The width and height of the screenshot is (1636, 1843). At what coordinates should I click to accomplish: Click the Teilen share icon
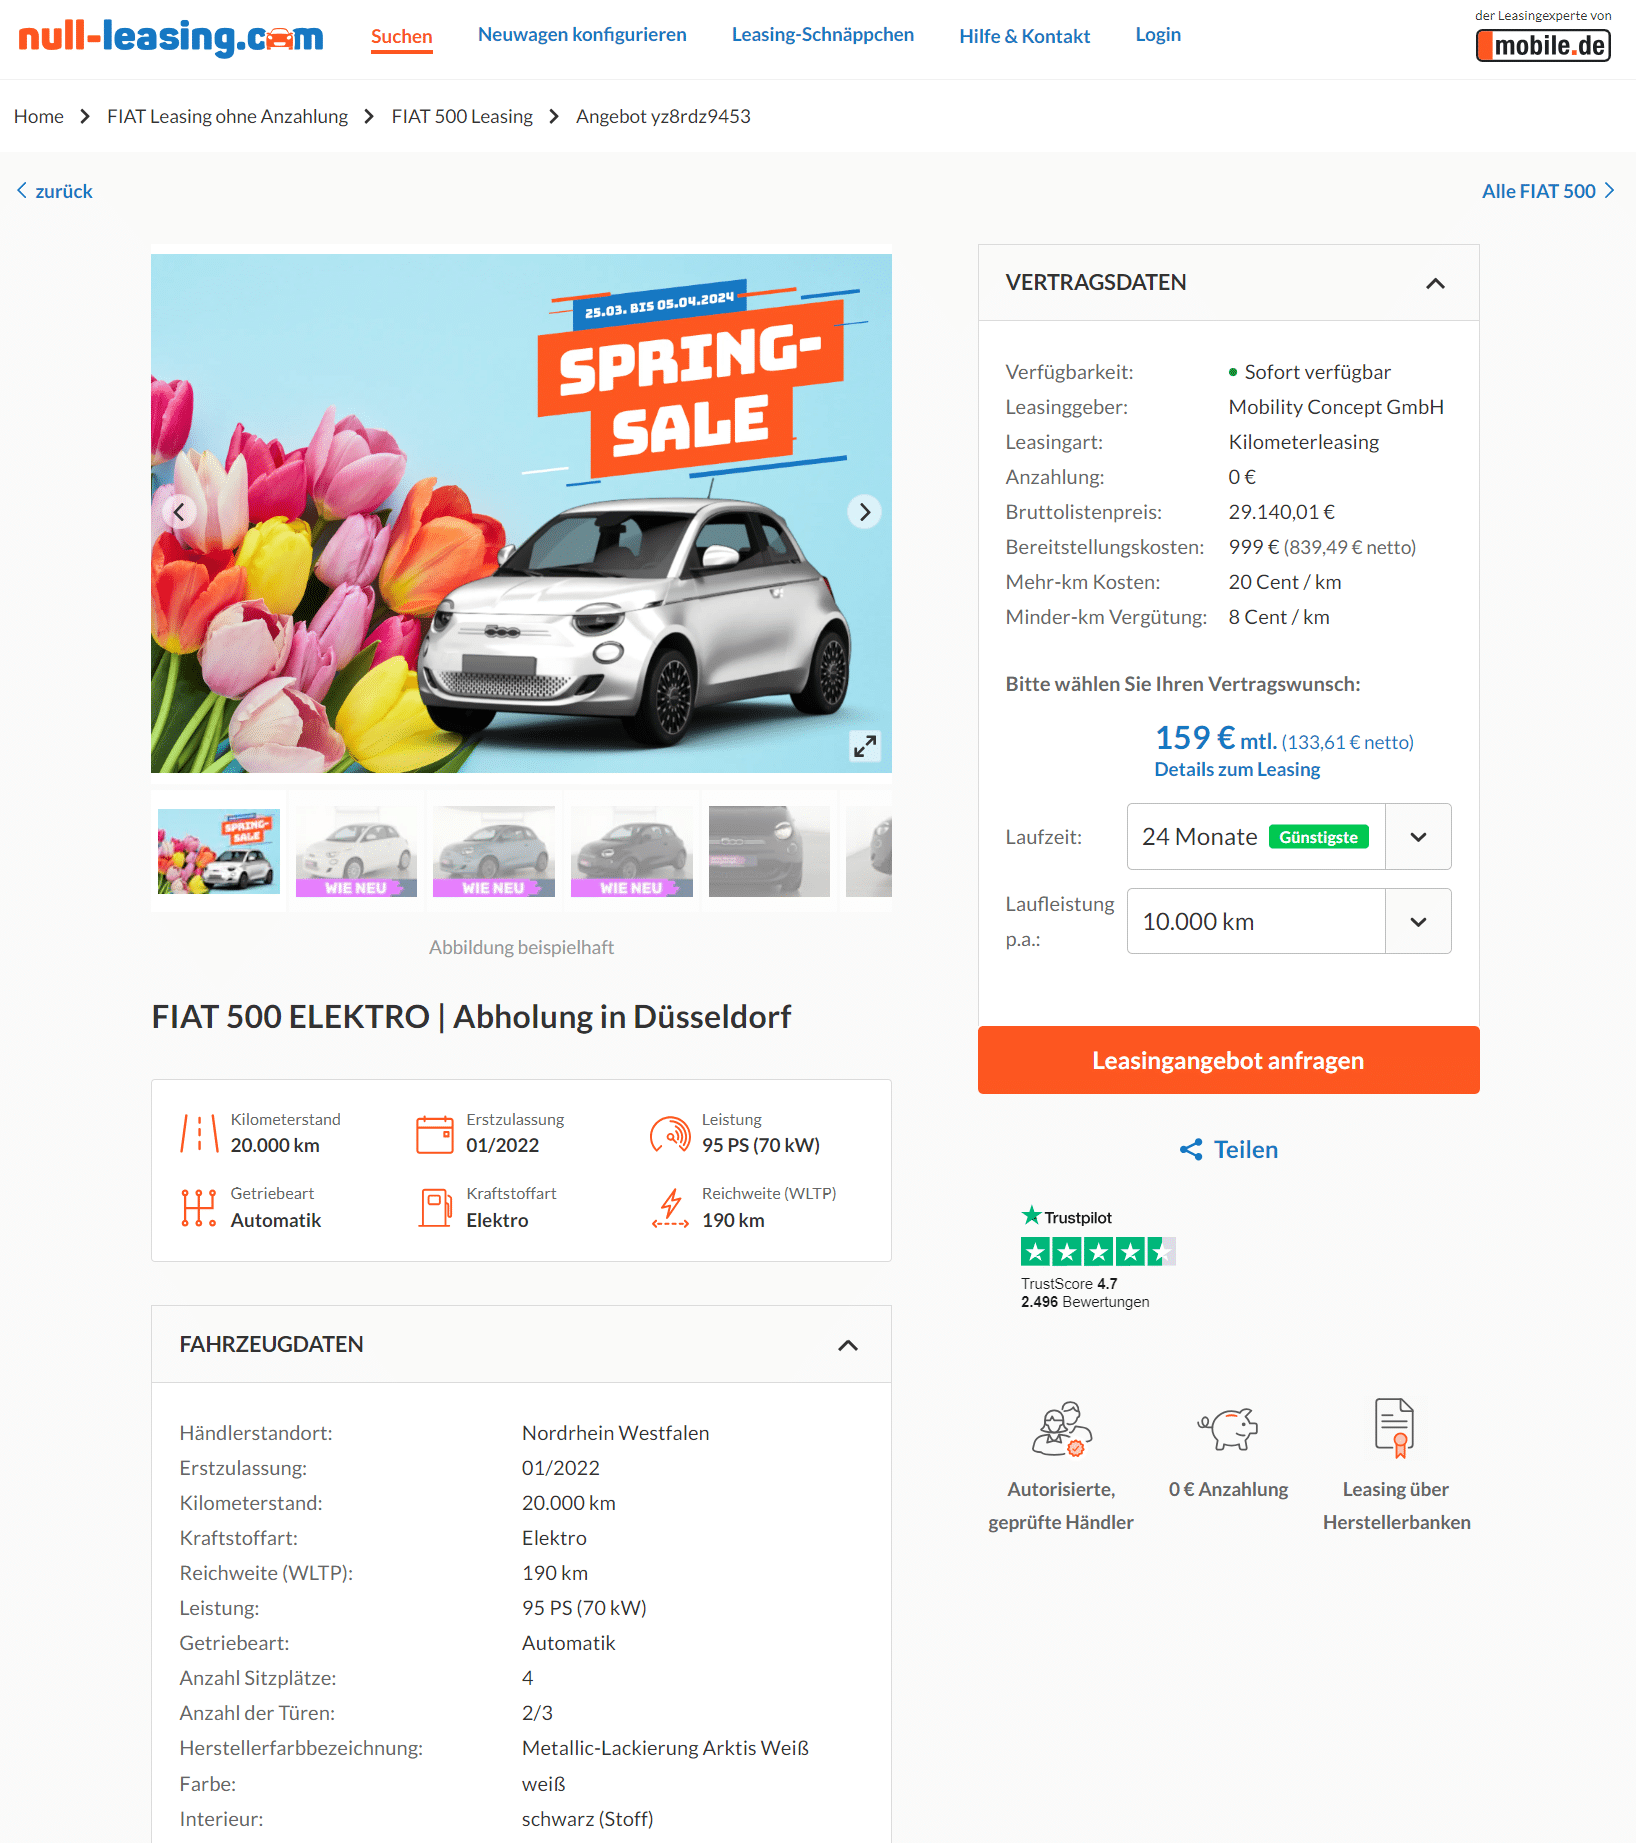click(x=1191, y=1150)
